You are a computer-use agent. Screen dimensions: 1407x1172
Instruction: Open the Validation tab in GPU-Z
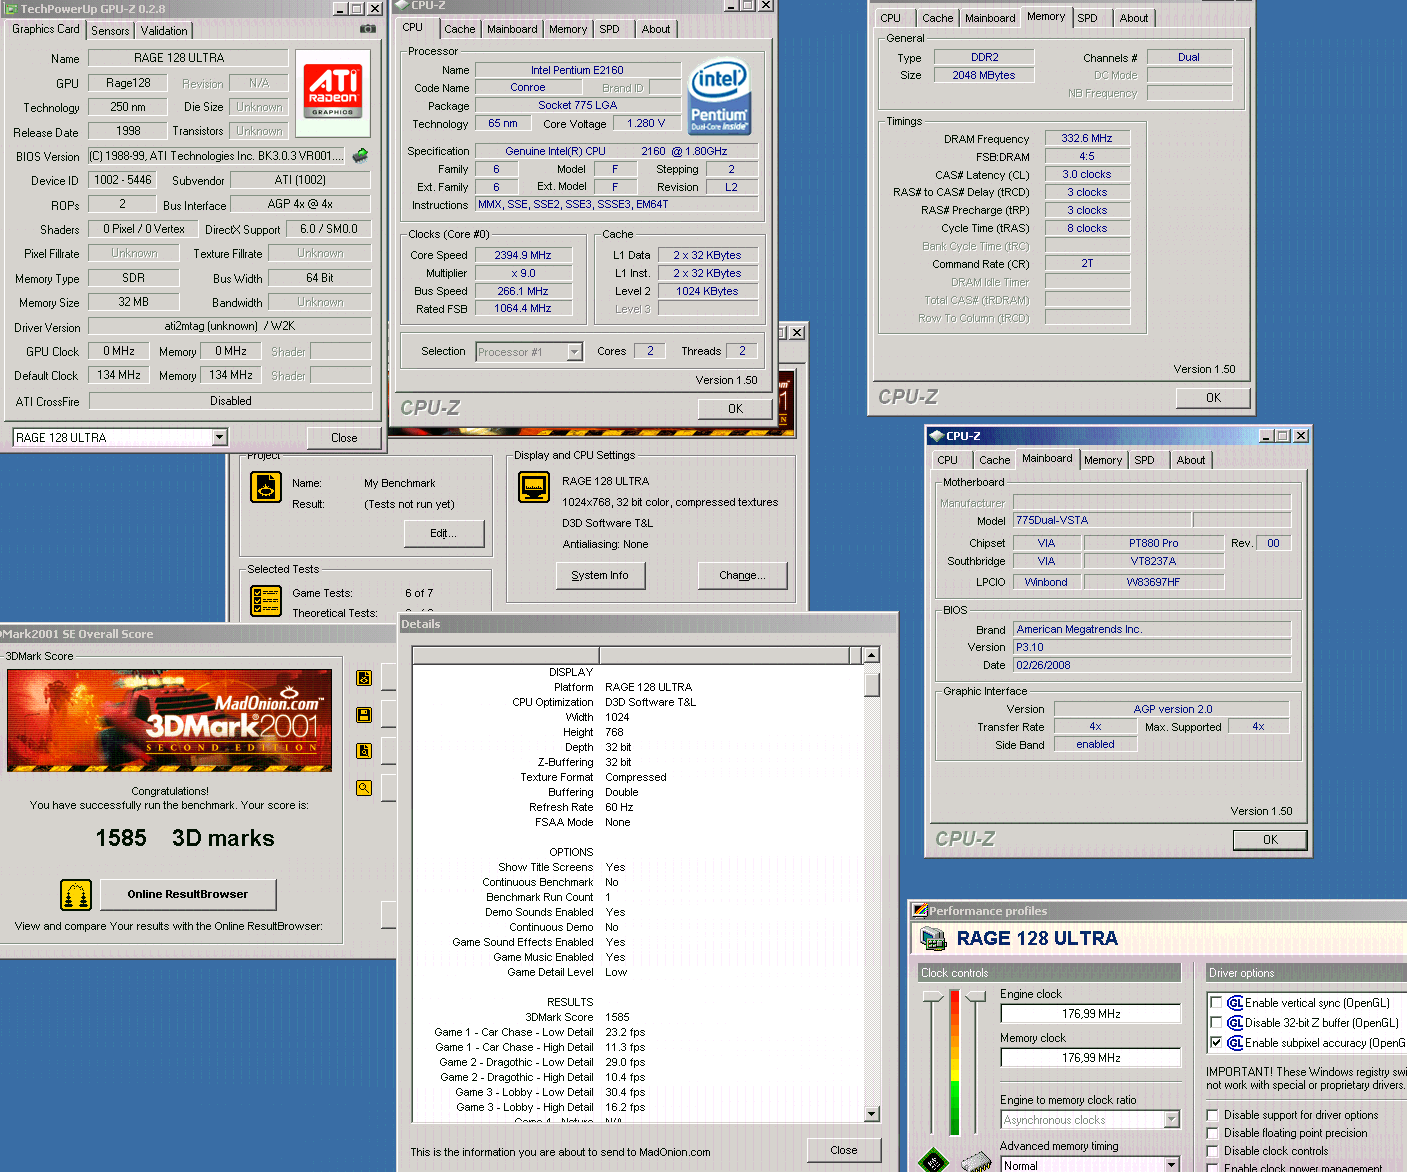(x=164, y=31)
